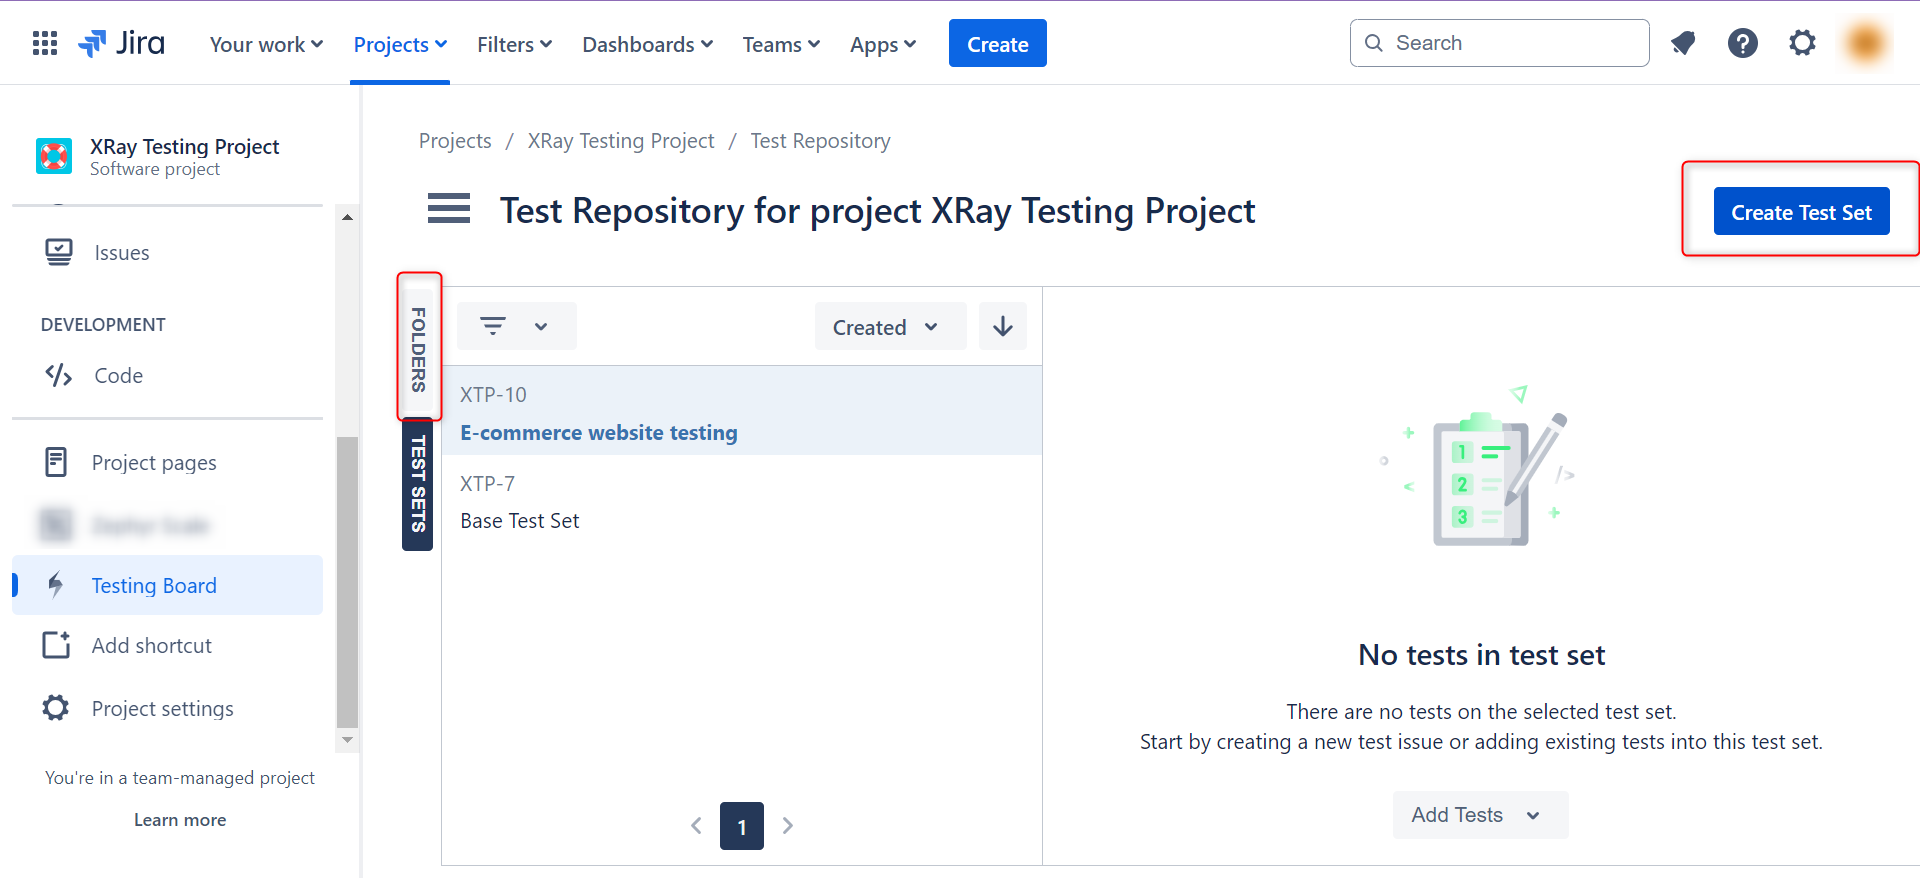Click the Search input field

[x=1510, y=43]
